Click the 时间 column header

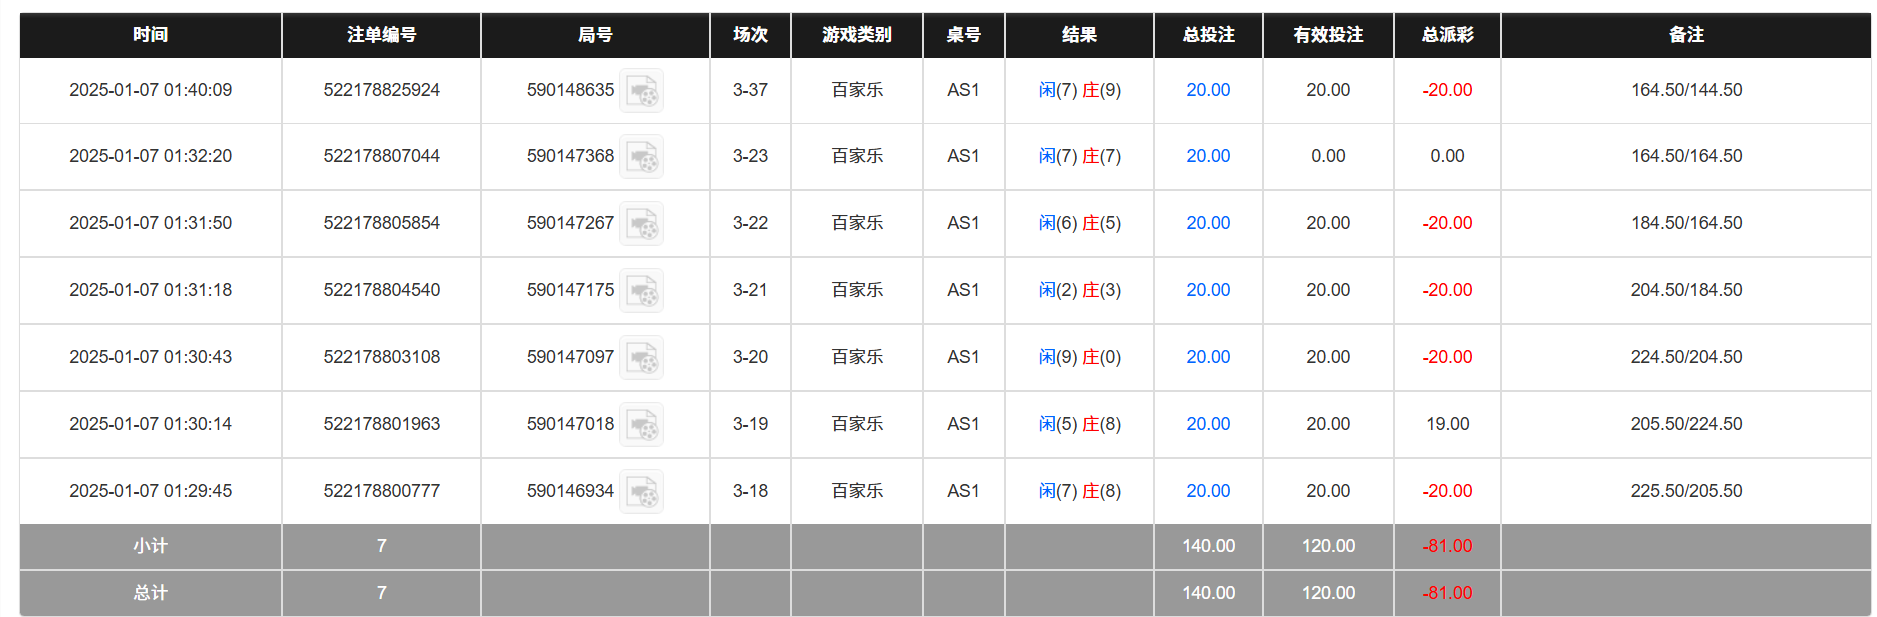coord(150,35)
